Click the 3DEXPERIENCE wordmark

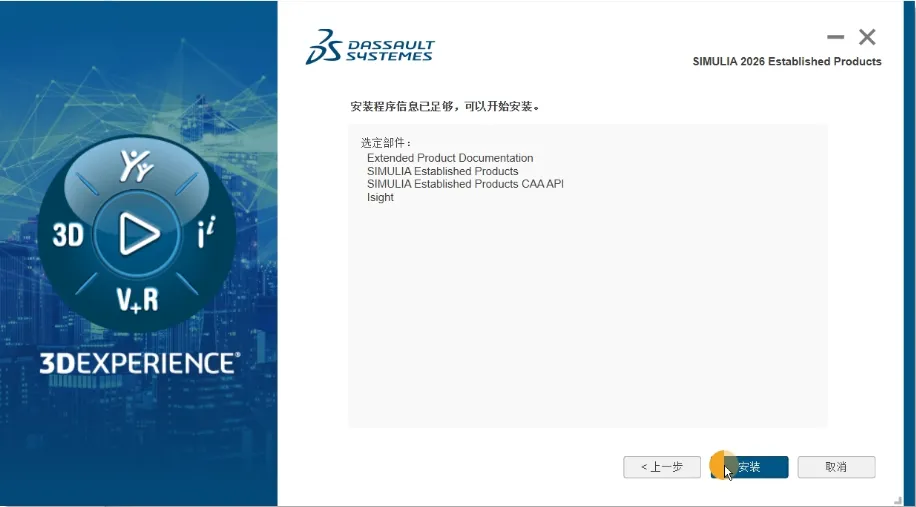139,363
